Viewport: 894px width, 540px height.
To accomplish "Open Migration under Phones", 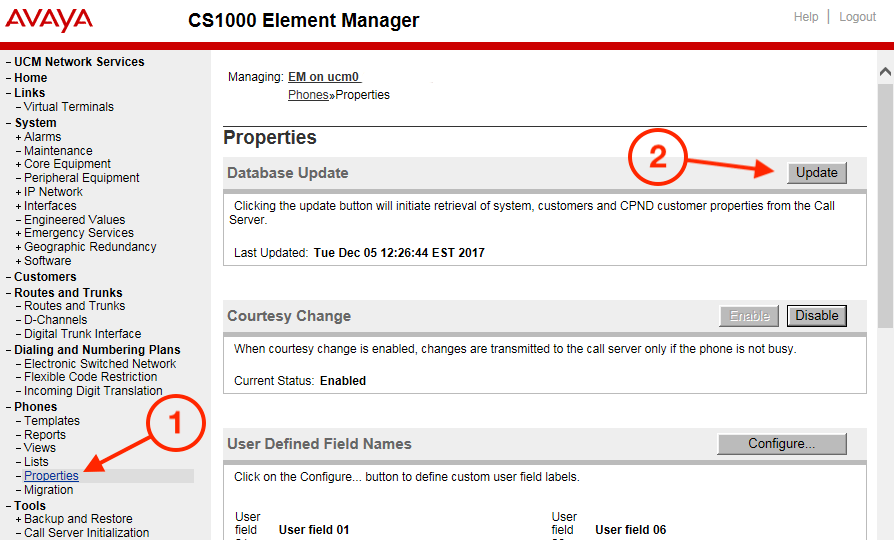I will pyautogui.click(x=48, y=490).
